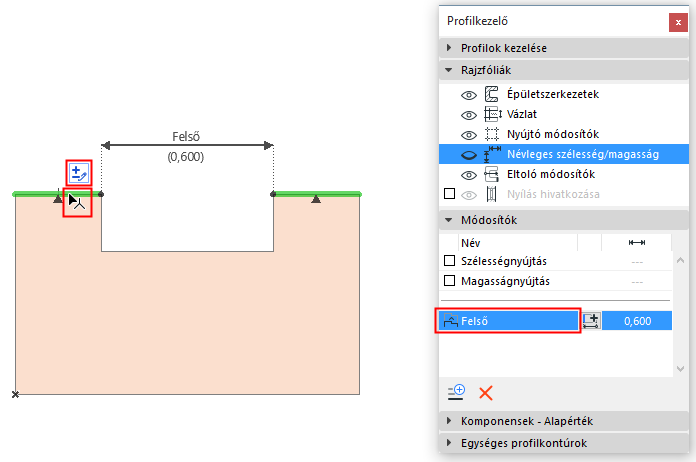Select the Magasságnyújtás modifier row
The width and height of the screenshot is (696, 462).
pyautogui.click(x=556, y=281)
